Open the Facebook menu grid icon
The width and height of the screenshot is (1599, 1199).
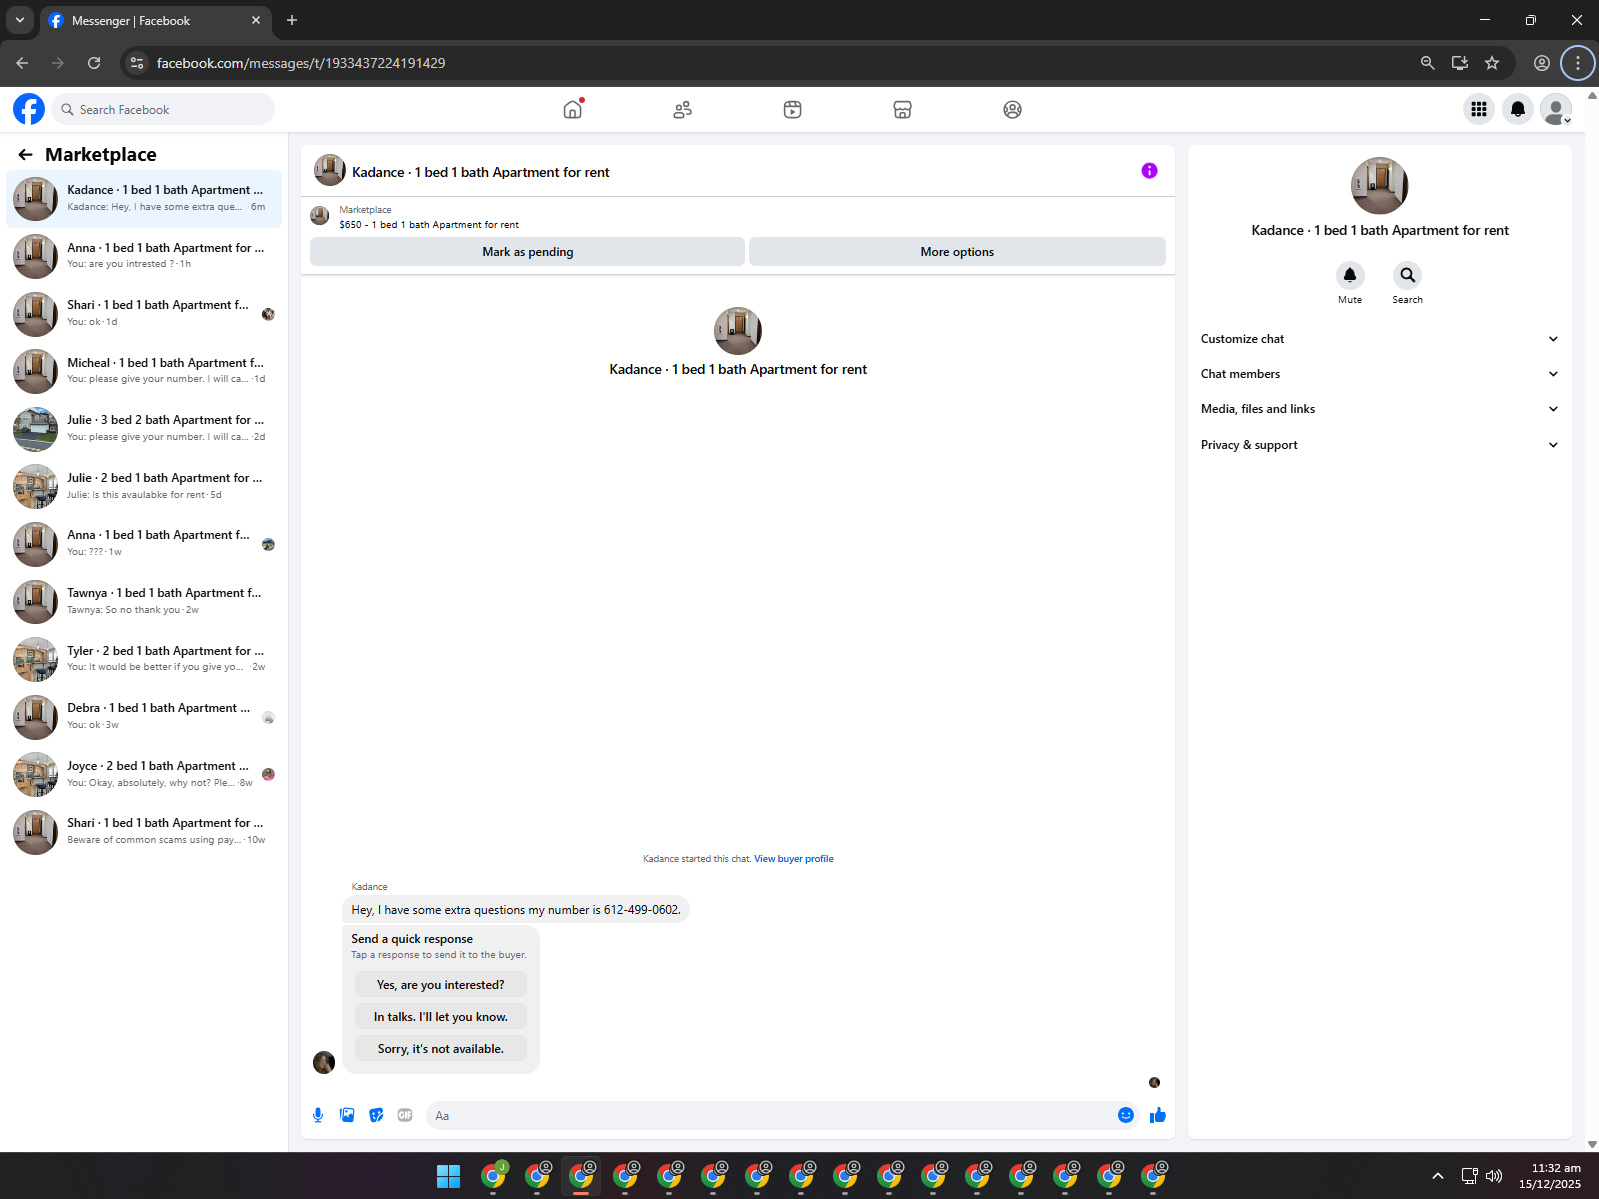click(1479, 109)
